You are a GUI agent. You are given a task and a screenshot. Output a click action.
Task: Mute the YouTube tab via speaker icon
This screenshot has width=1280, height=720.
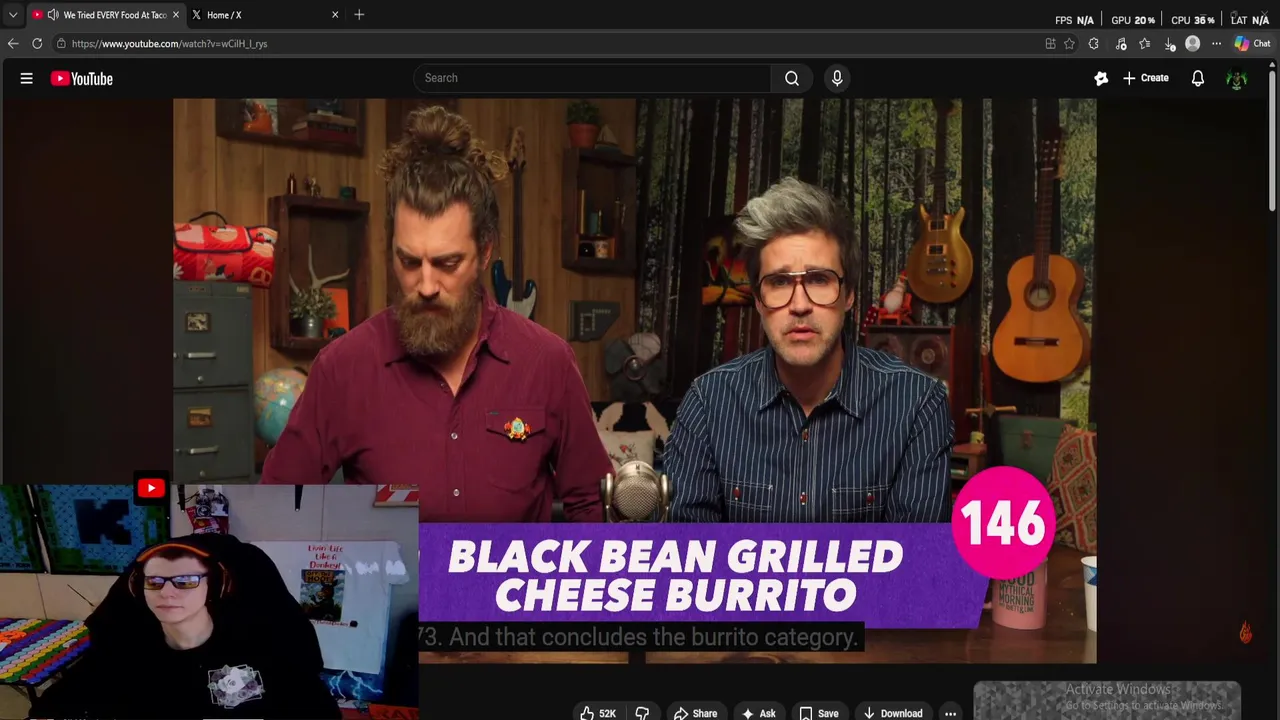(x=52, y=15)
